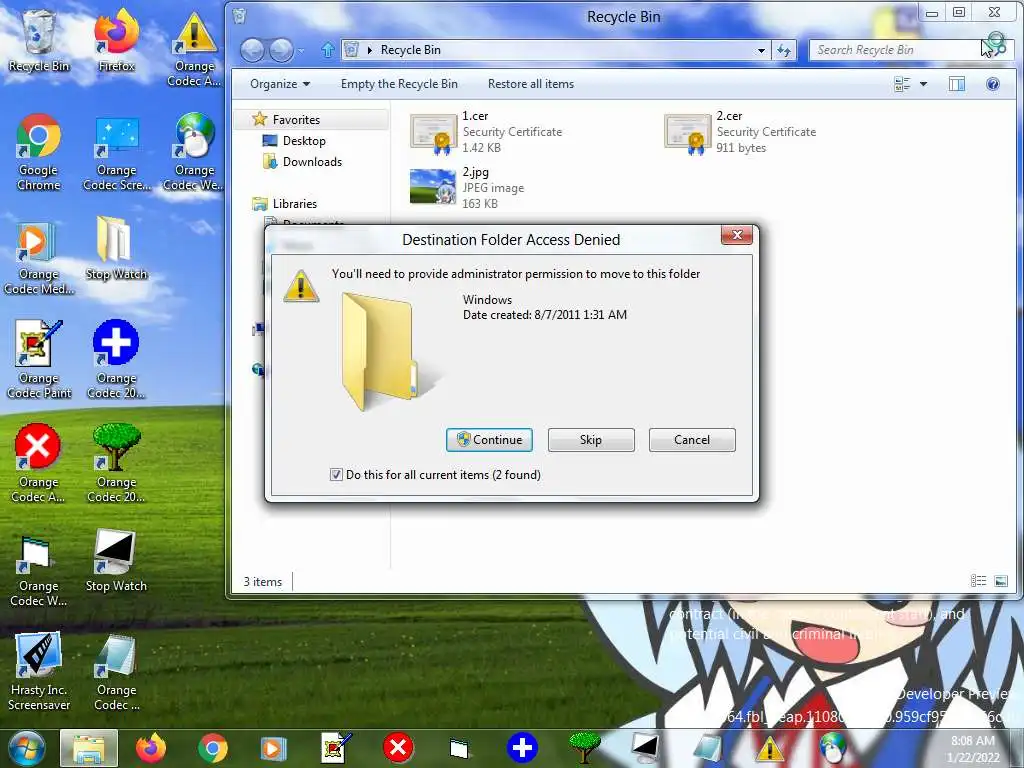
Task: Click blue plus icon in taskbar
Action: click(522, 748)
